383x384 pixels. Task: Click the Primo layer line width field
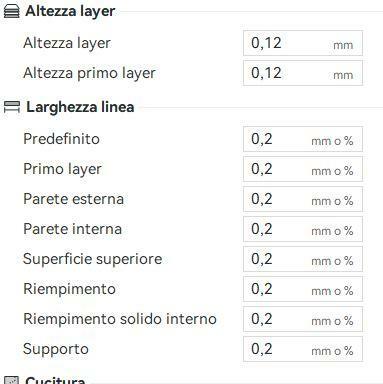click(303, 169)
